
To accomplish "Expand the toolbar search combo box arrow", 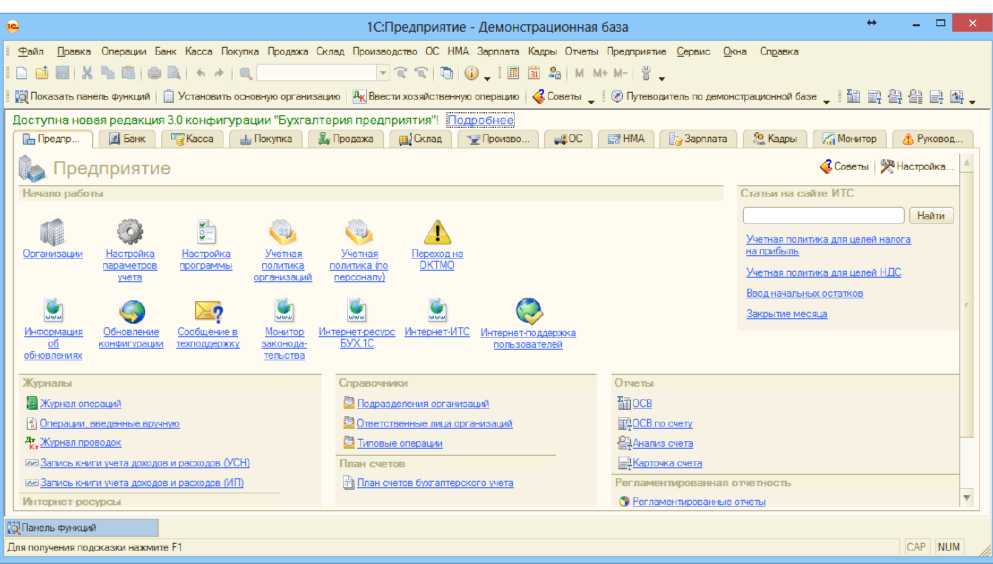I will (383, 73).
